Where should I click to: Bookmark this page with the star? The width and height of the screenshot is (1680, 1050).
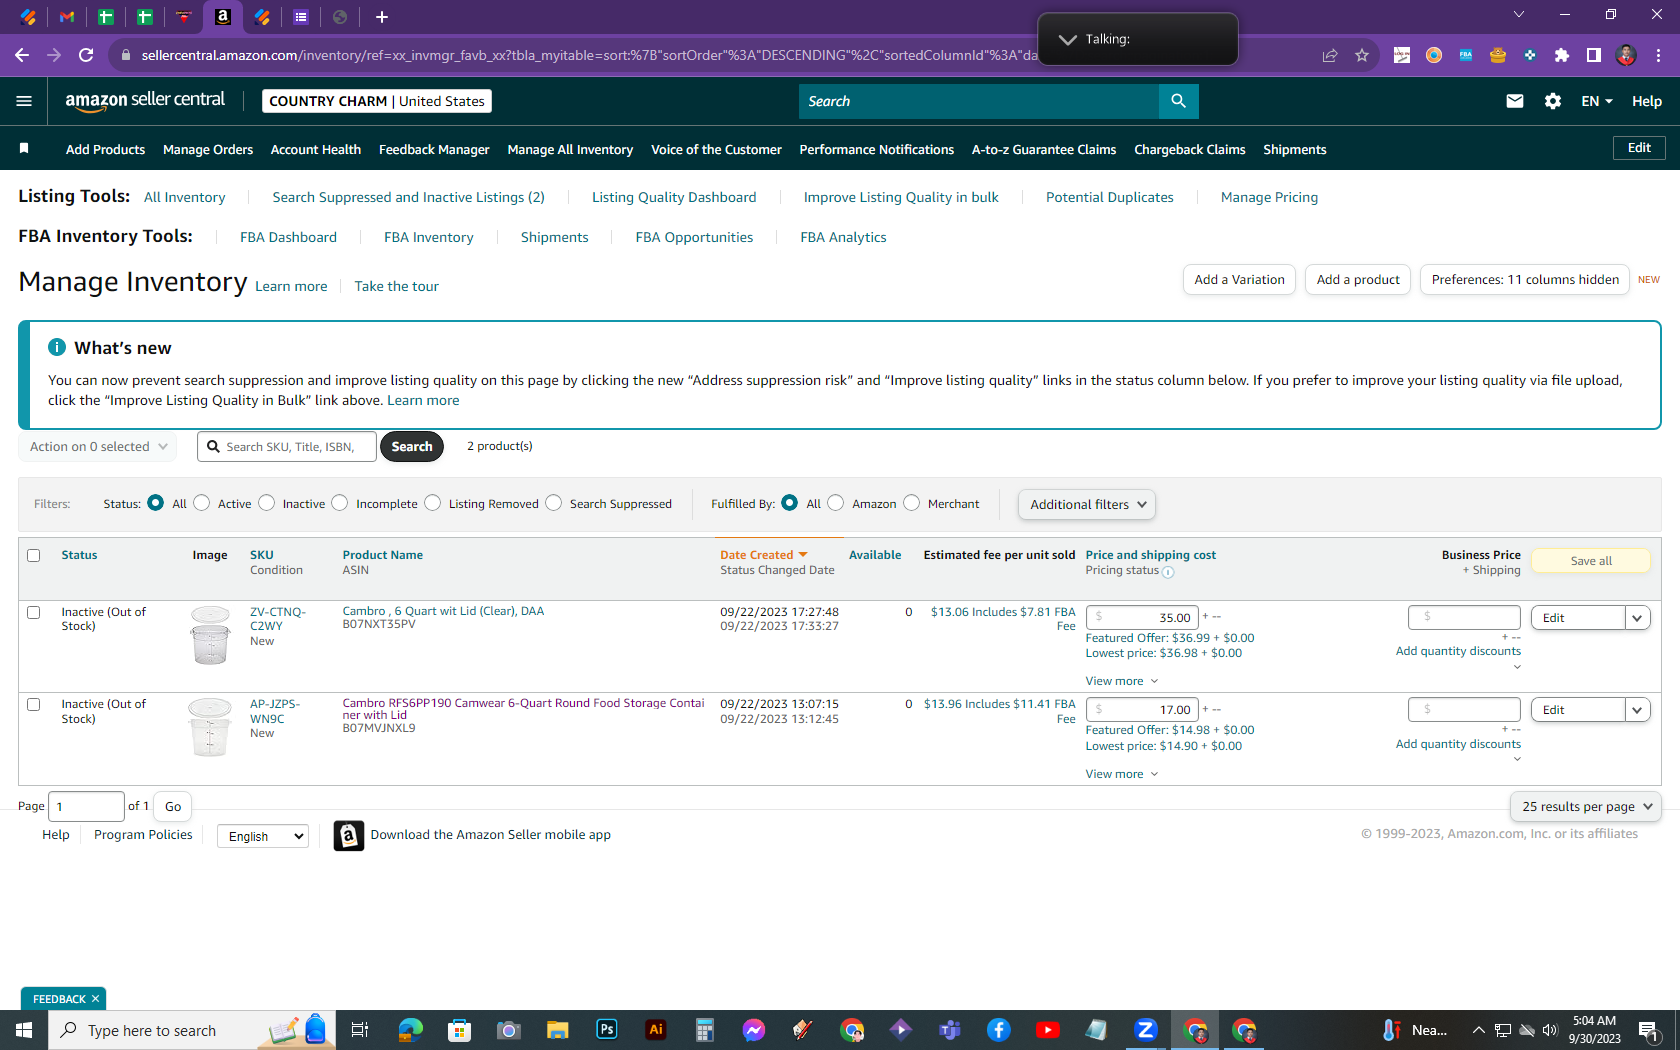(x=1362, y=55)
